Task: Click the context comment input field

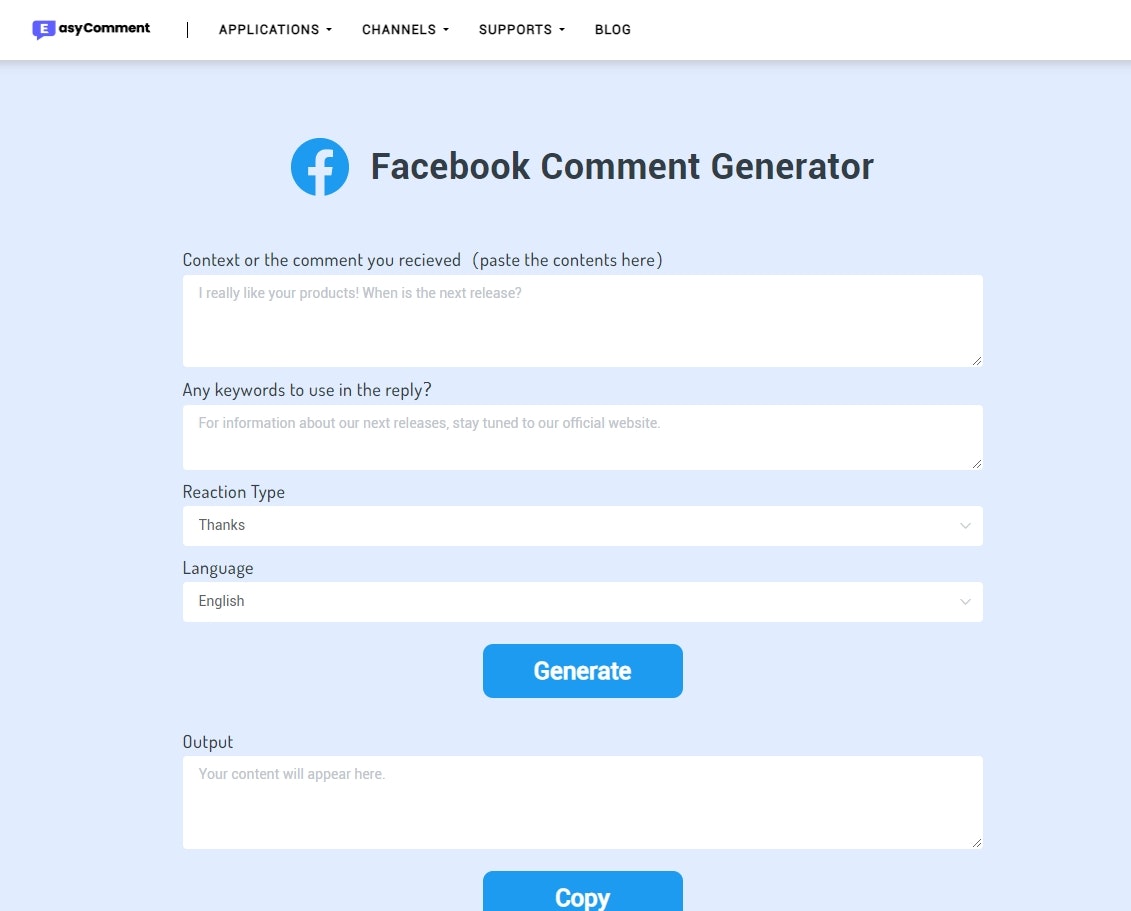Action: click(x=583, y=320)
